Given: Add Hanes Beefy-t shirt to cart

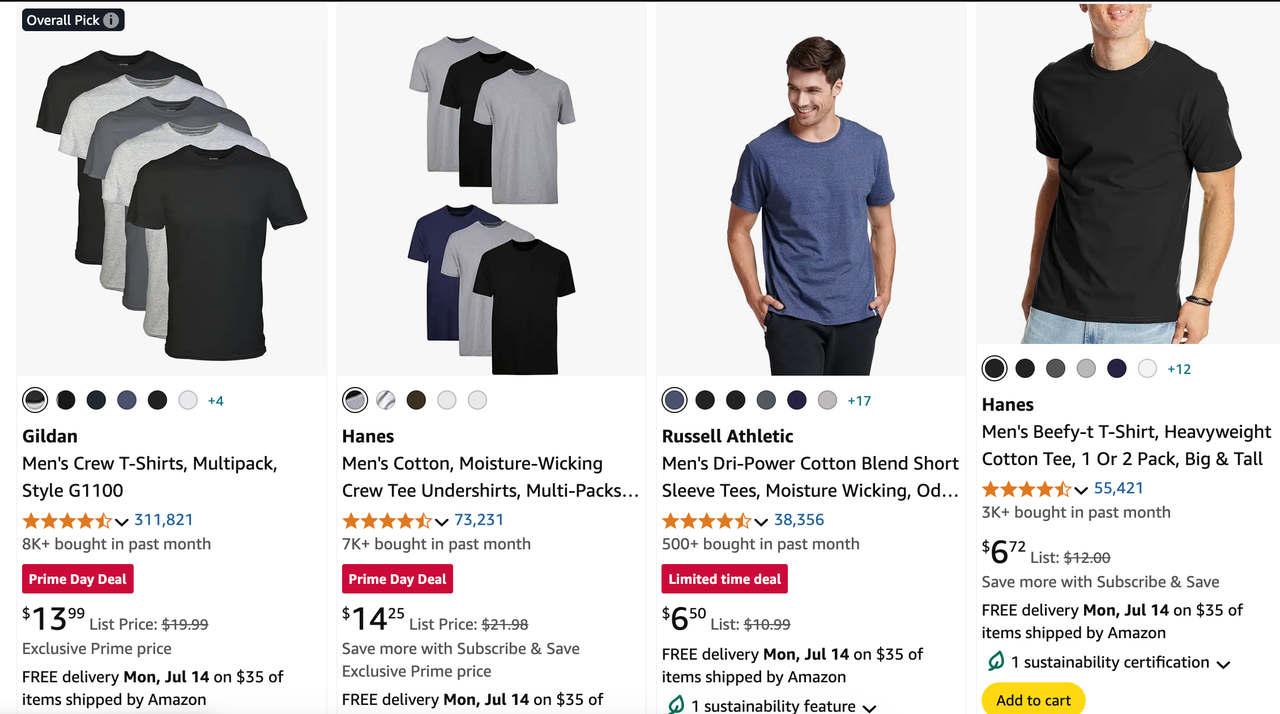Looking at the screenshot, I should [1033, 700].
